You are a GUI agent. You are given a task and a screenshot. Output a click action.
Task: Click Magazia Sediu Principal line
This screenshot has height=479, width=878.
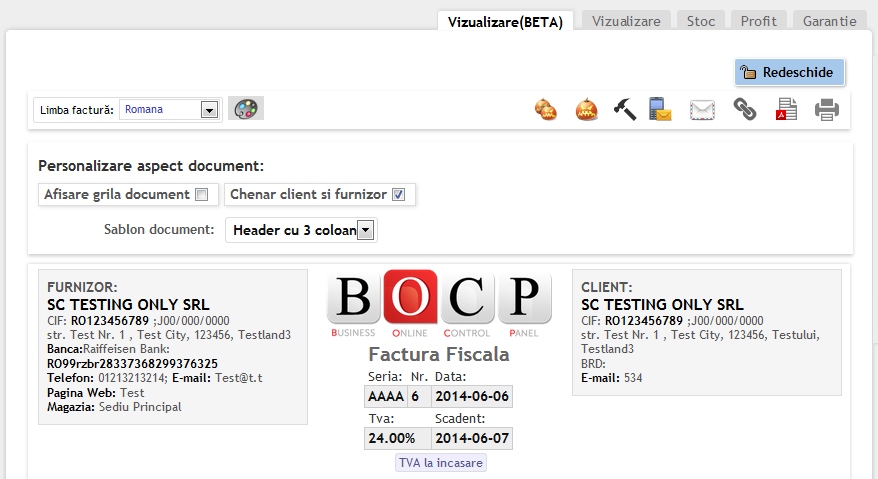tap(114, 407)
